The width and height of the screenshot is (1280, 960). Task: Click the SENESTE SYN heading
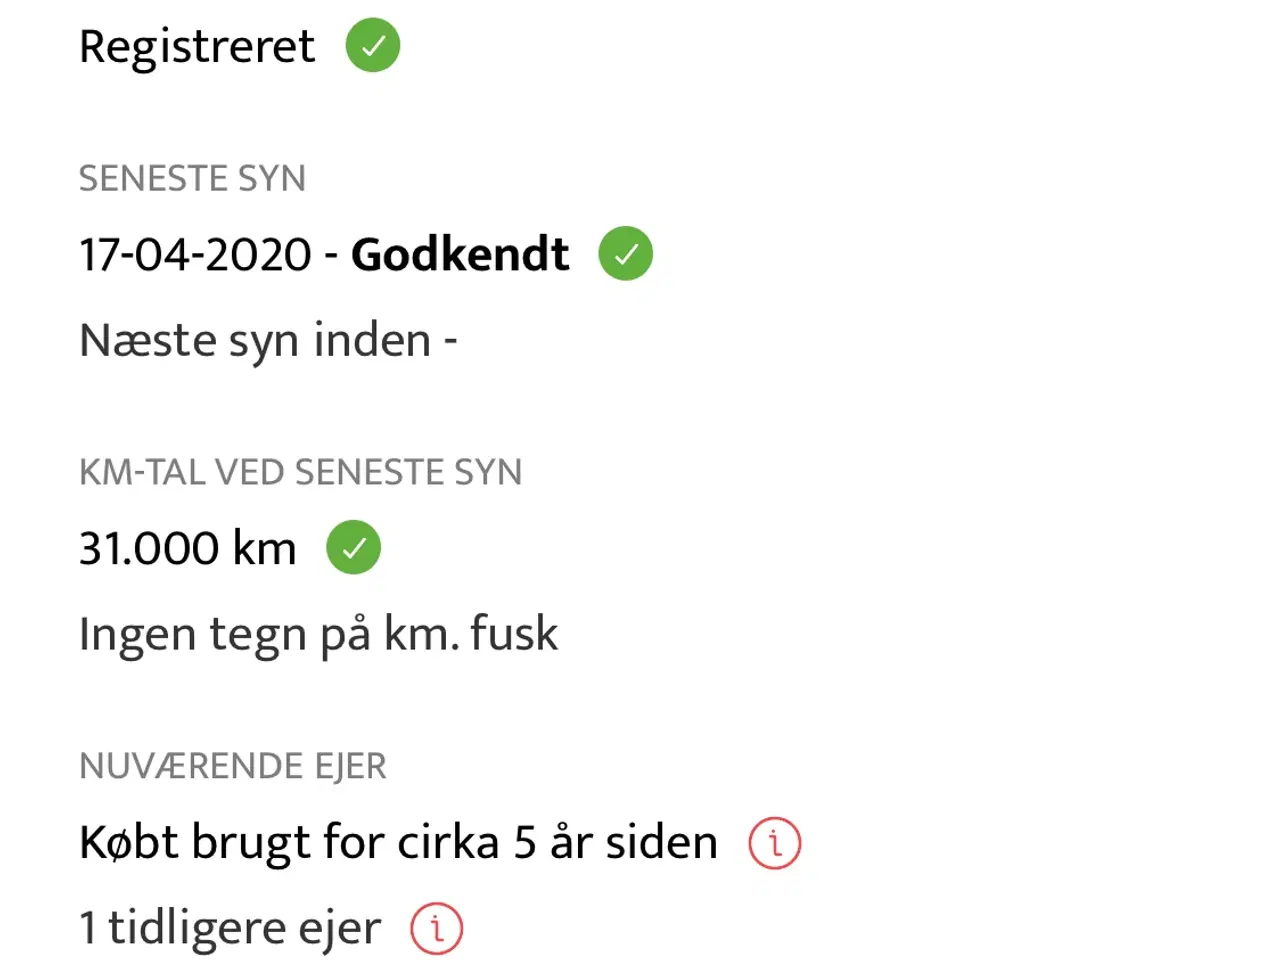pyautogui.click(x=192, y=179)
